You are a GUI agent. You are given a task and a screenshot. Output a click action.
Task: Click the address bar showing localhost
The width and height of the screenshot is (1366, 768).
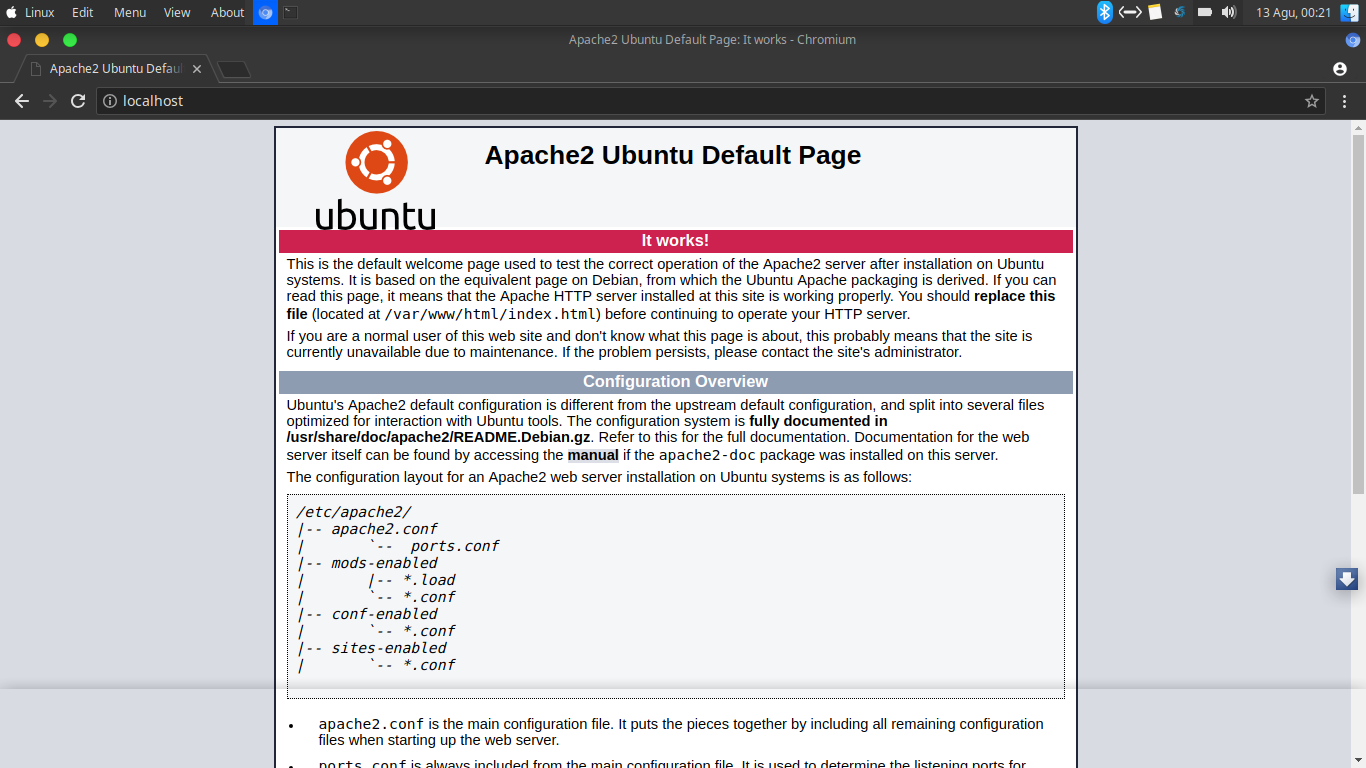pos(400,100)
